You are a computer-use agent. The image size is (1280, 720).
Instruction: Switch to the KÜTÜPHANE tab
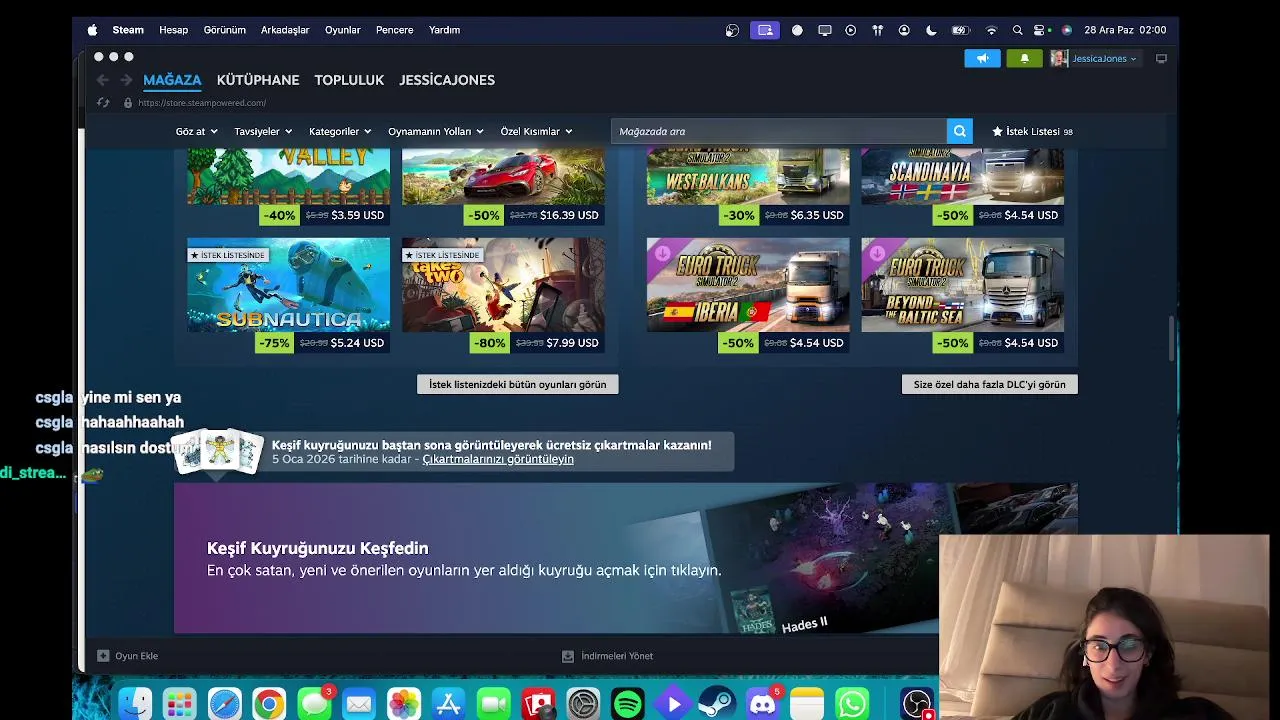[258, 80]
